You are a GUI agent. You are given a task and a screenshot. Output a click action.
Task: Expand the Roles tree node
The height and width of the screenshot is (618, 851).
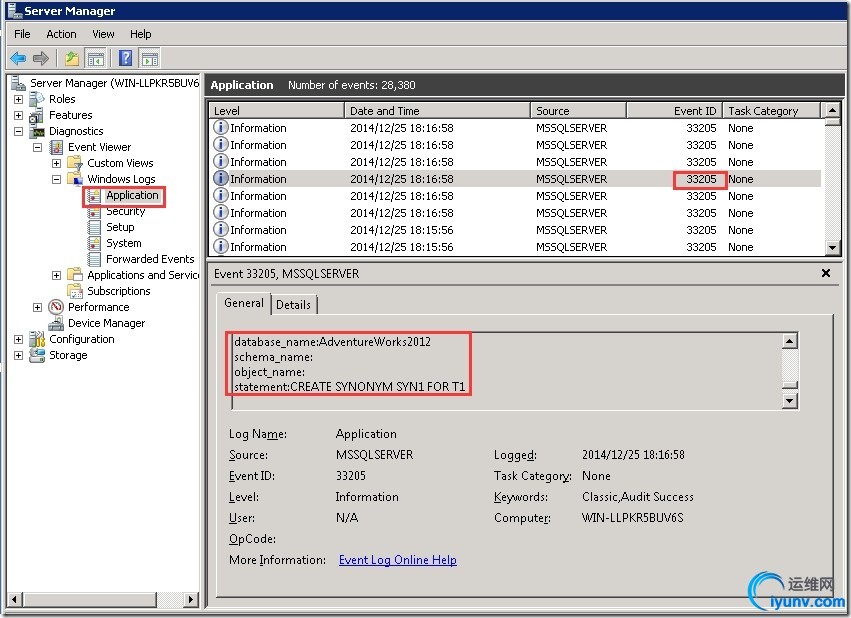pyautogui.click(x=19, y=99)
